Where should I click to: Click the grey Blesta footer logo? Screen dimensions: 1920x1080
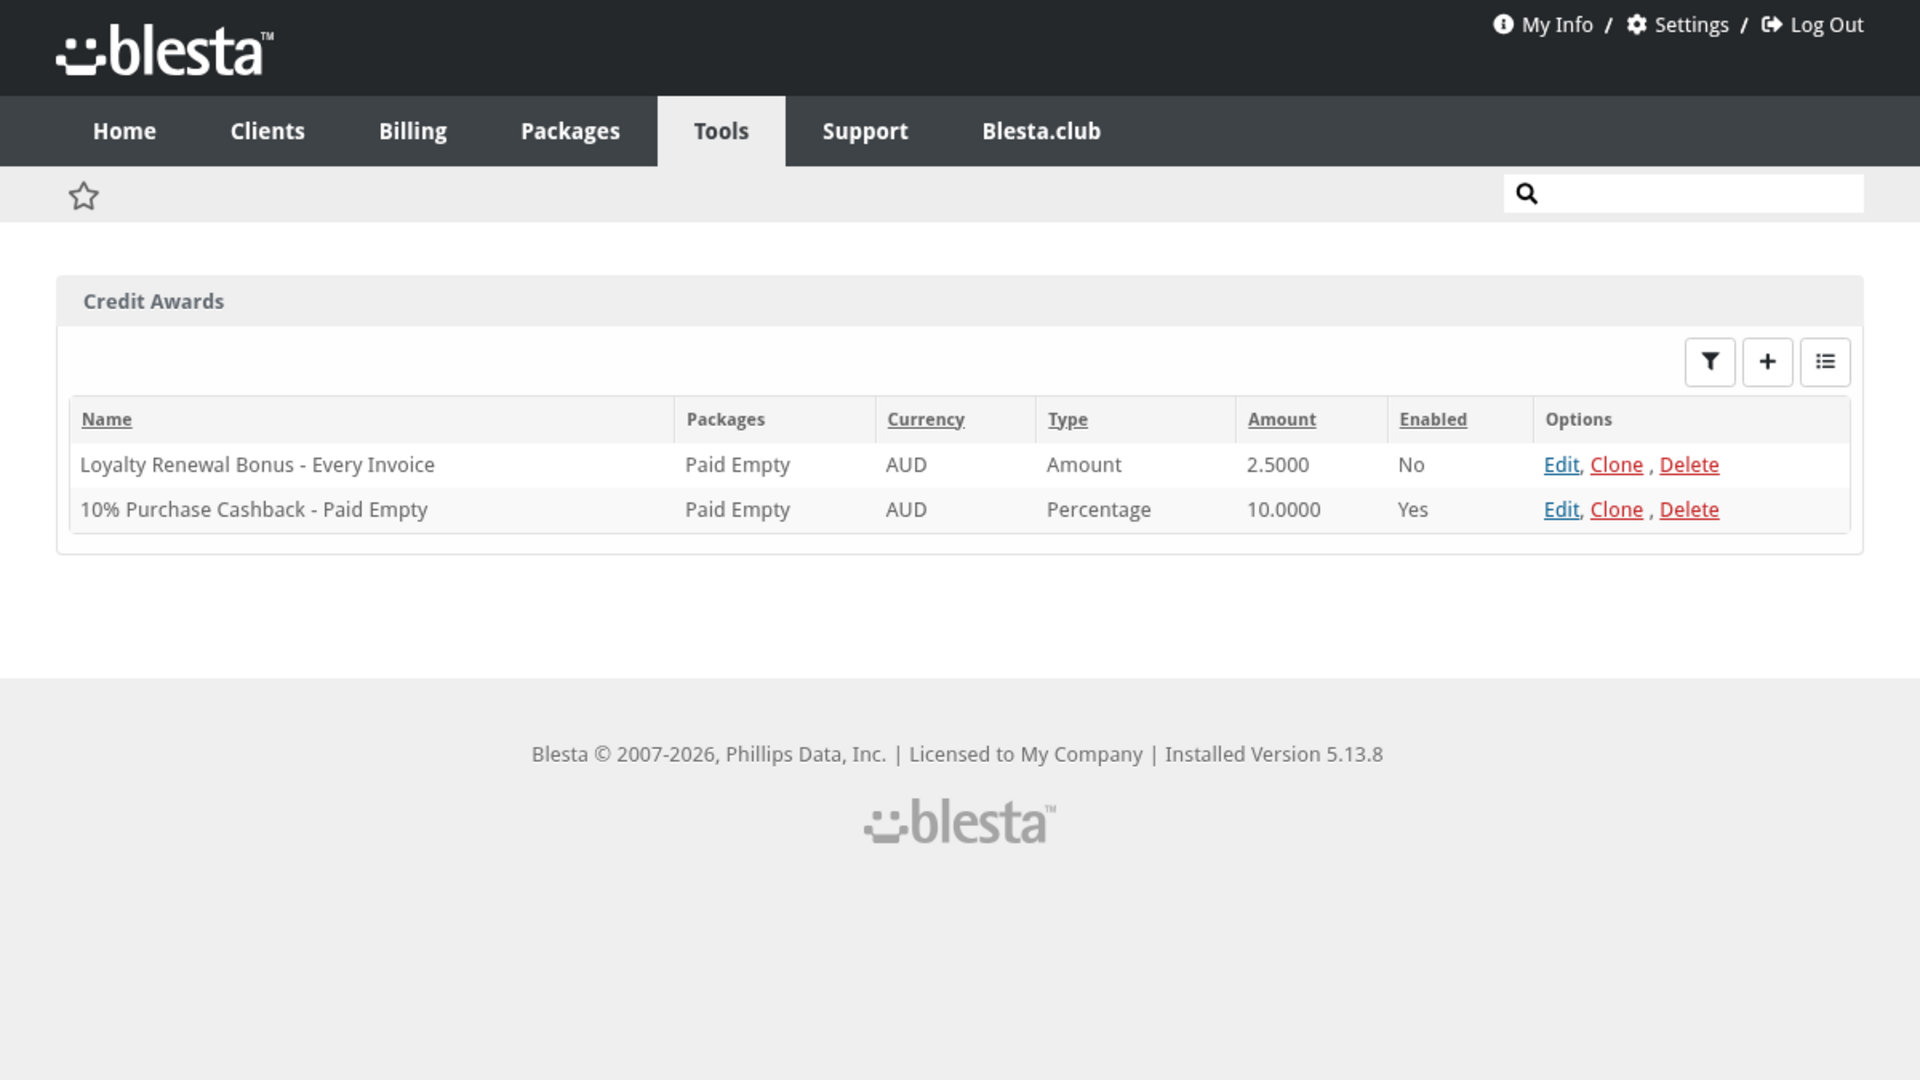(x=960, y=822)
